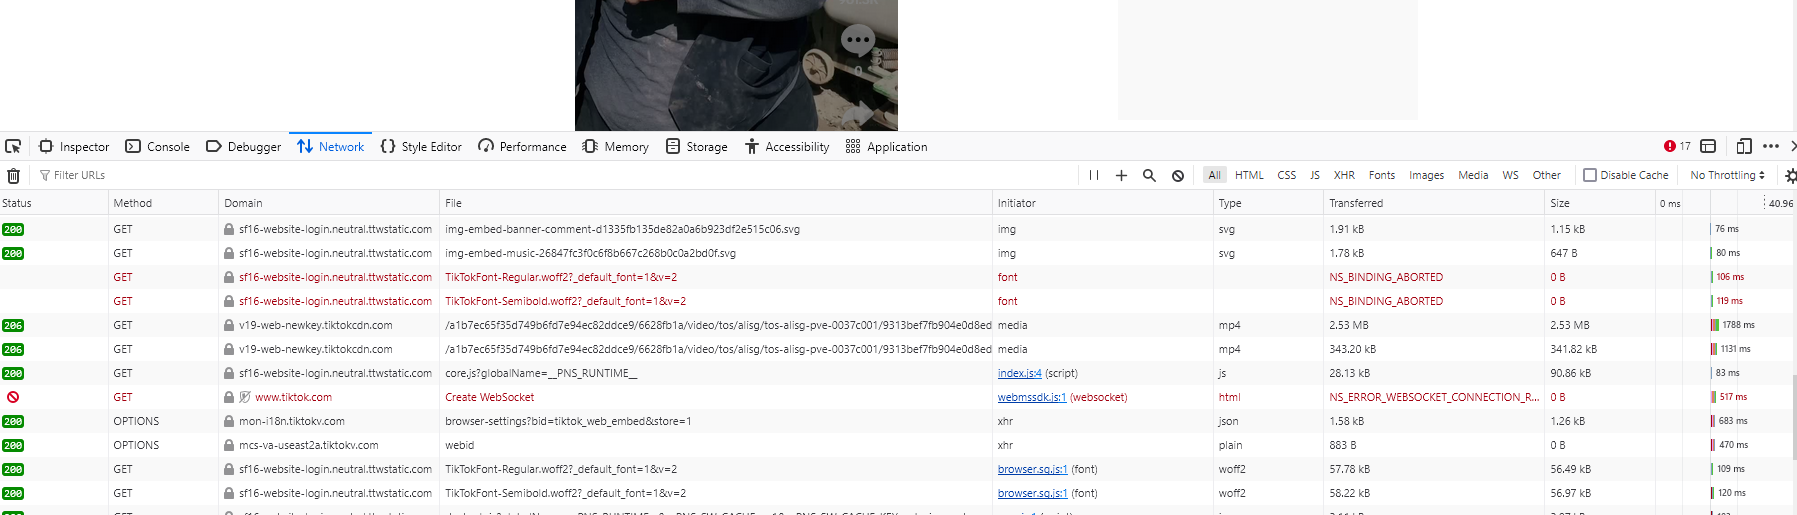Pause recording of the network log
This screenshot has height=515, width=1797.
[x=1094, y=175]
